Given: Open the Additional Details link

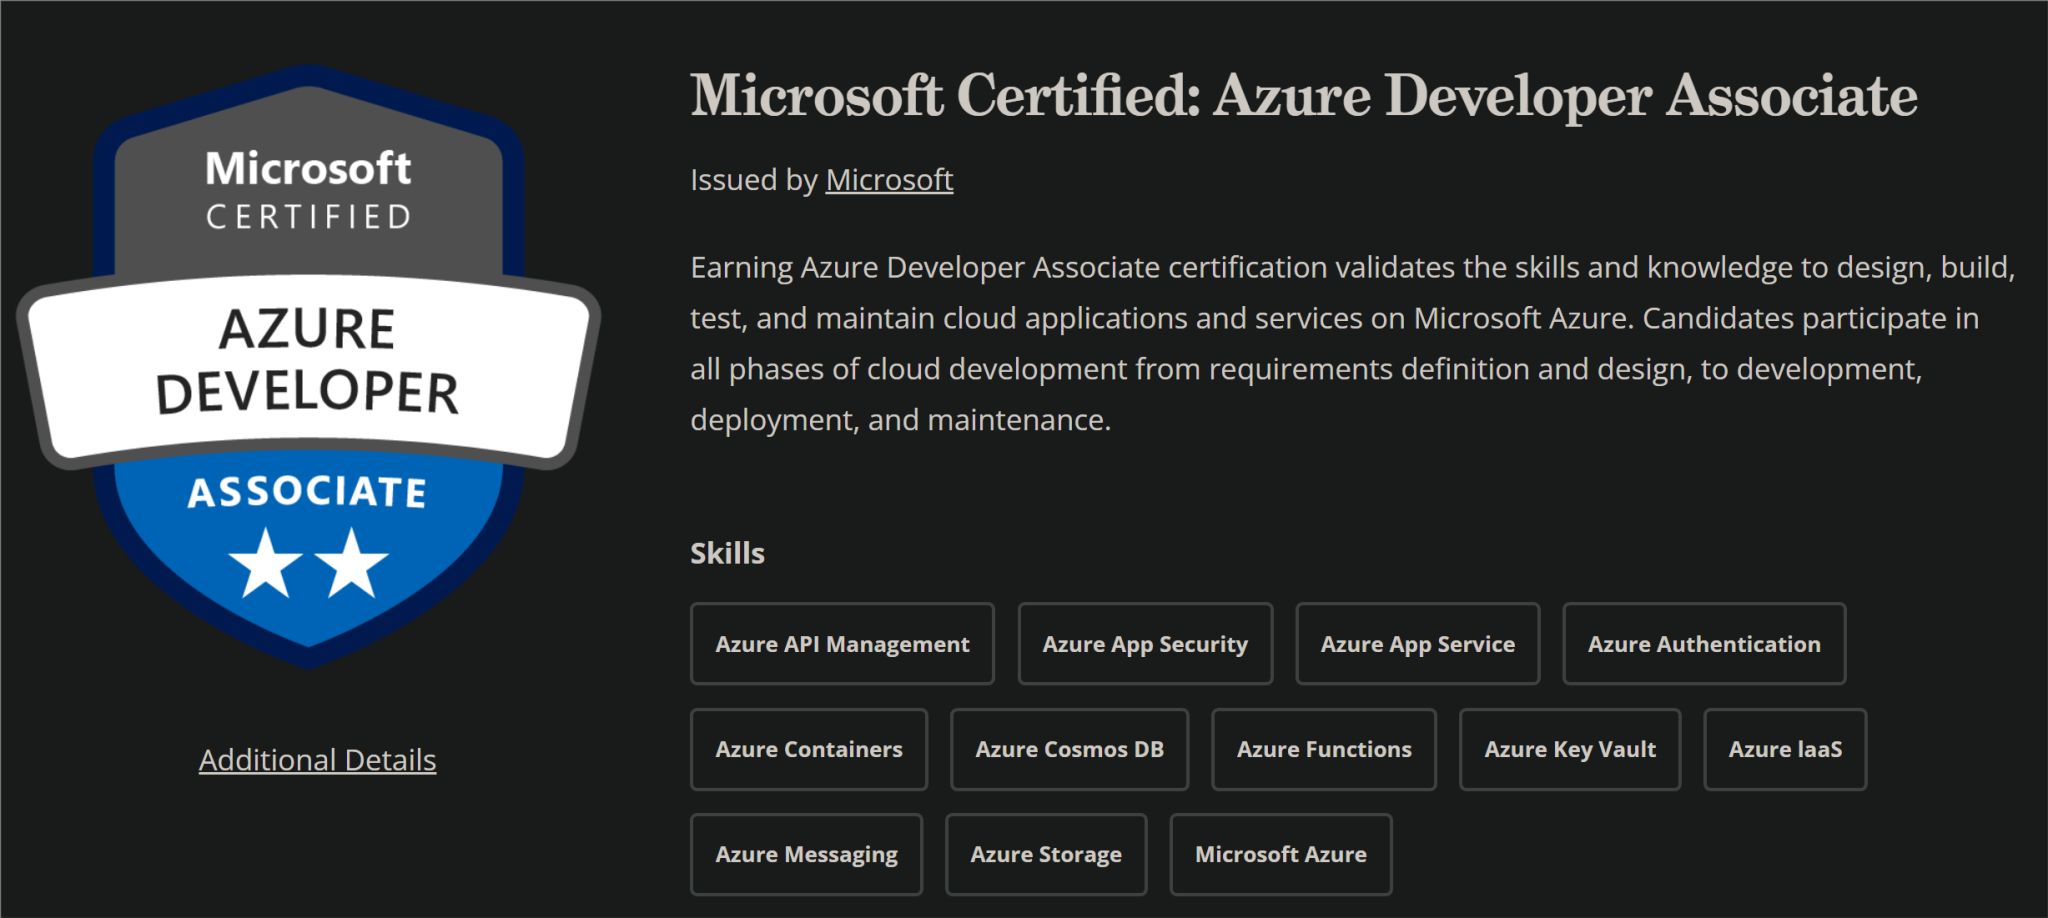Looking at the screenshot, I should [317, 760].
